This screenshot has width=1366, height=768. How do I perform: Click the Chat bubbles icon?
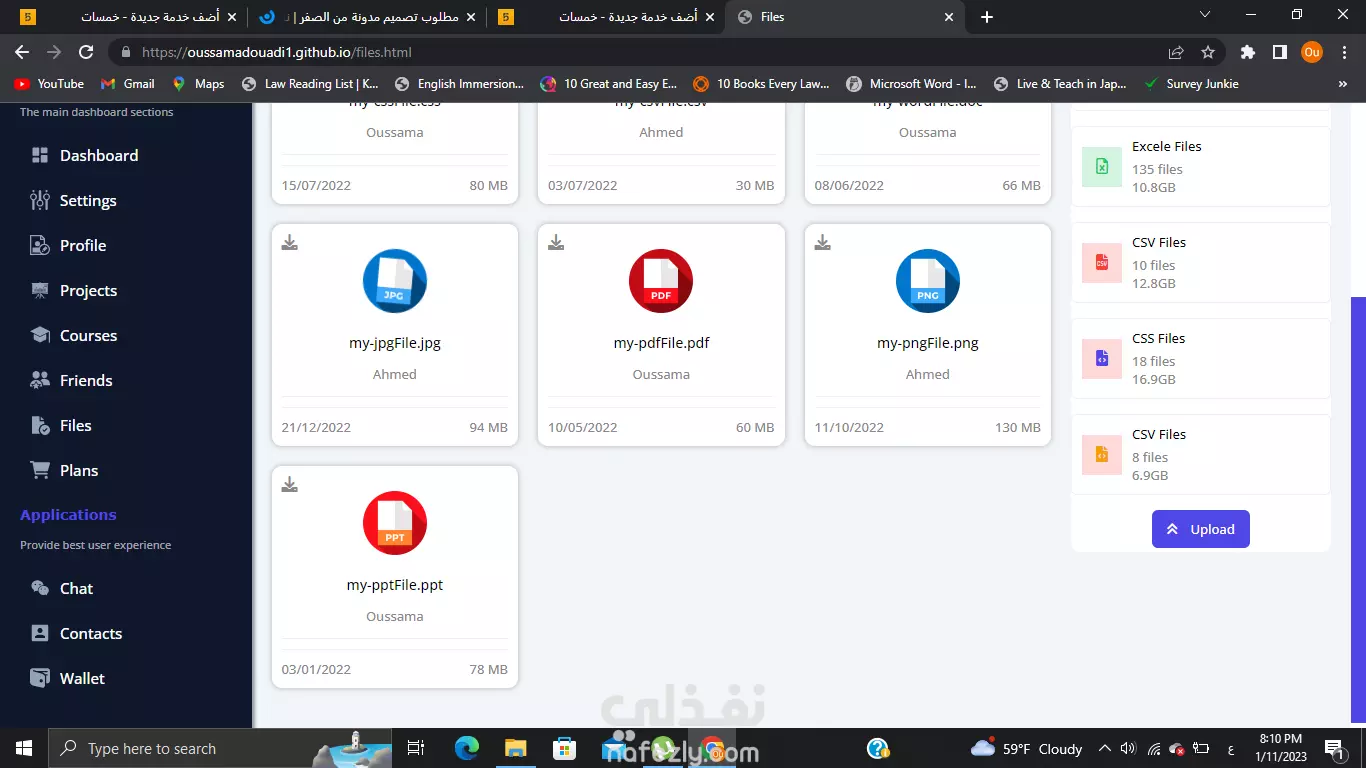[x=40, y=588]
